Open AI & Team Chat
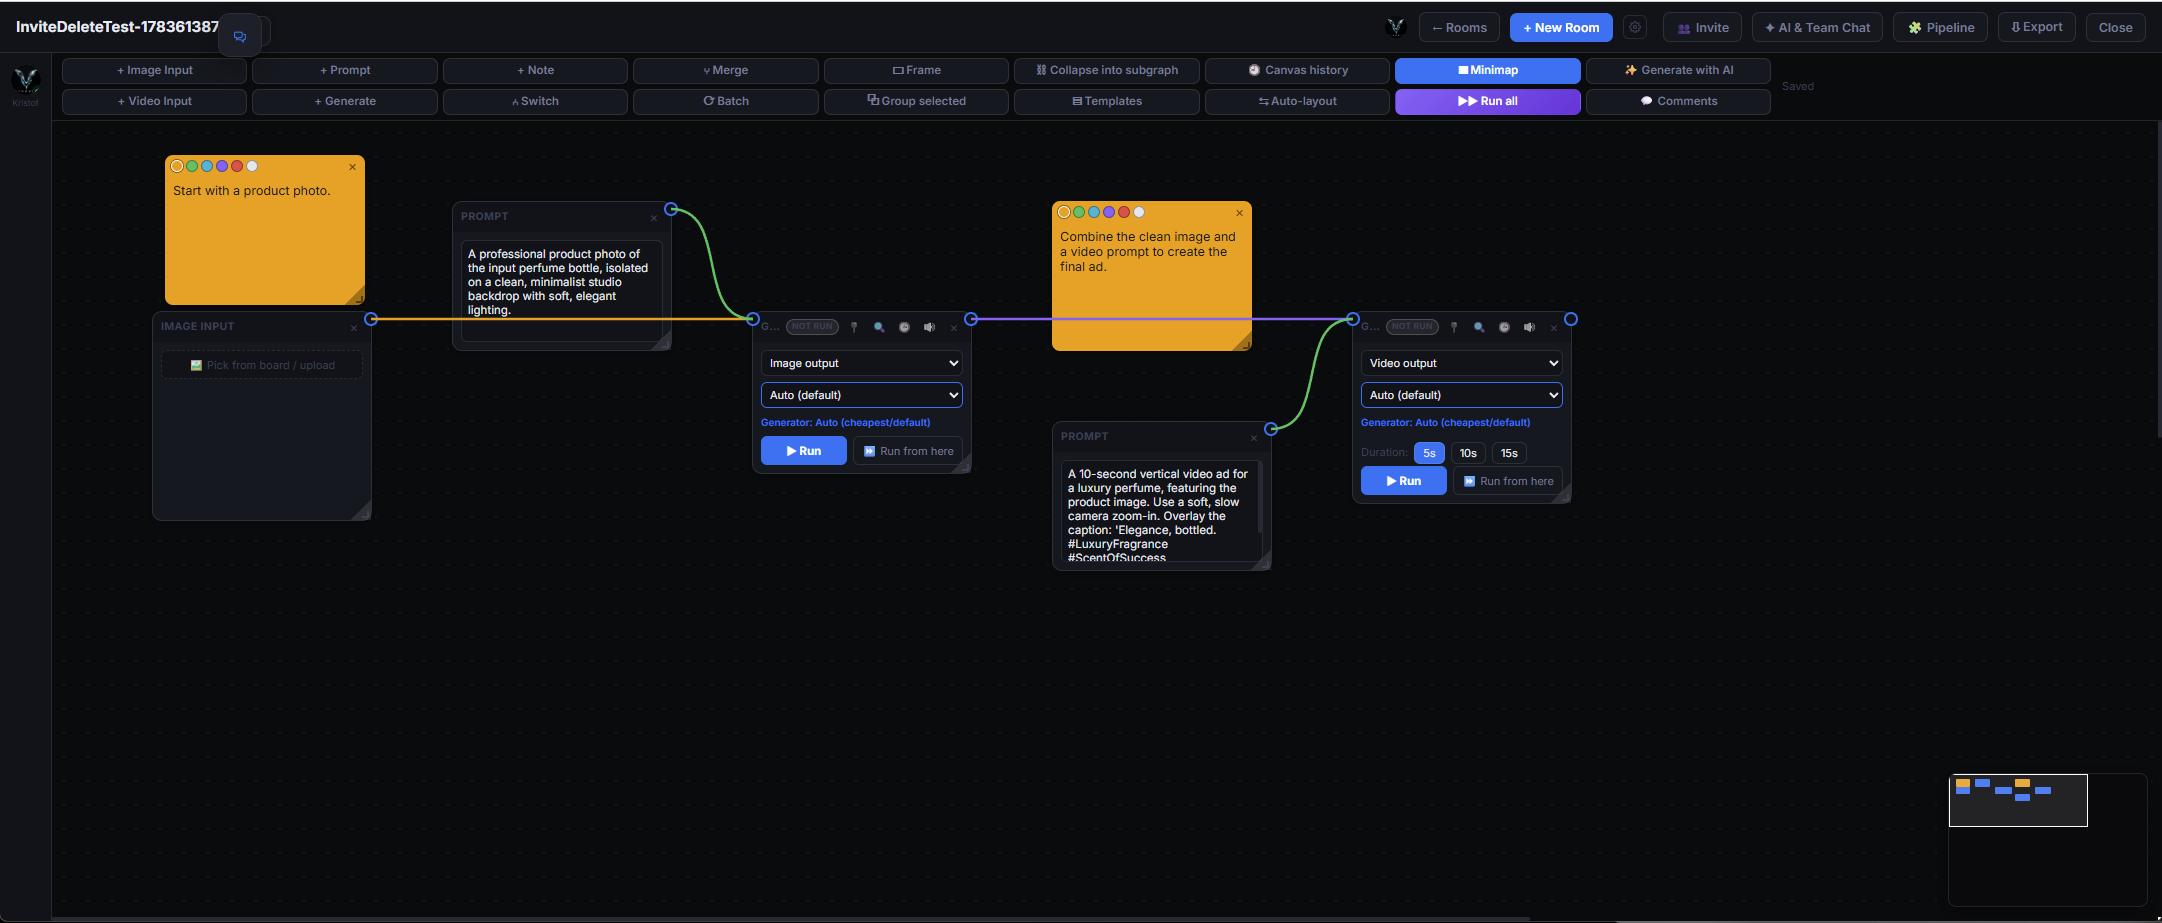 (x=1817, y=27)
